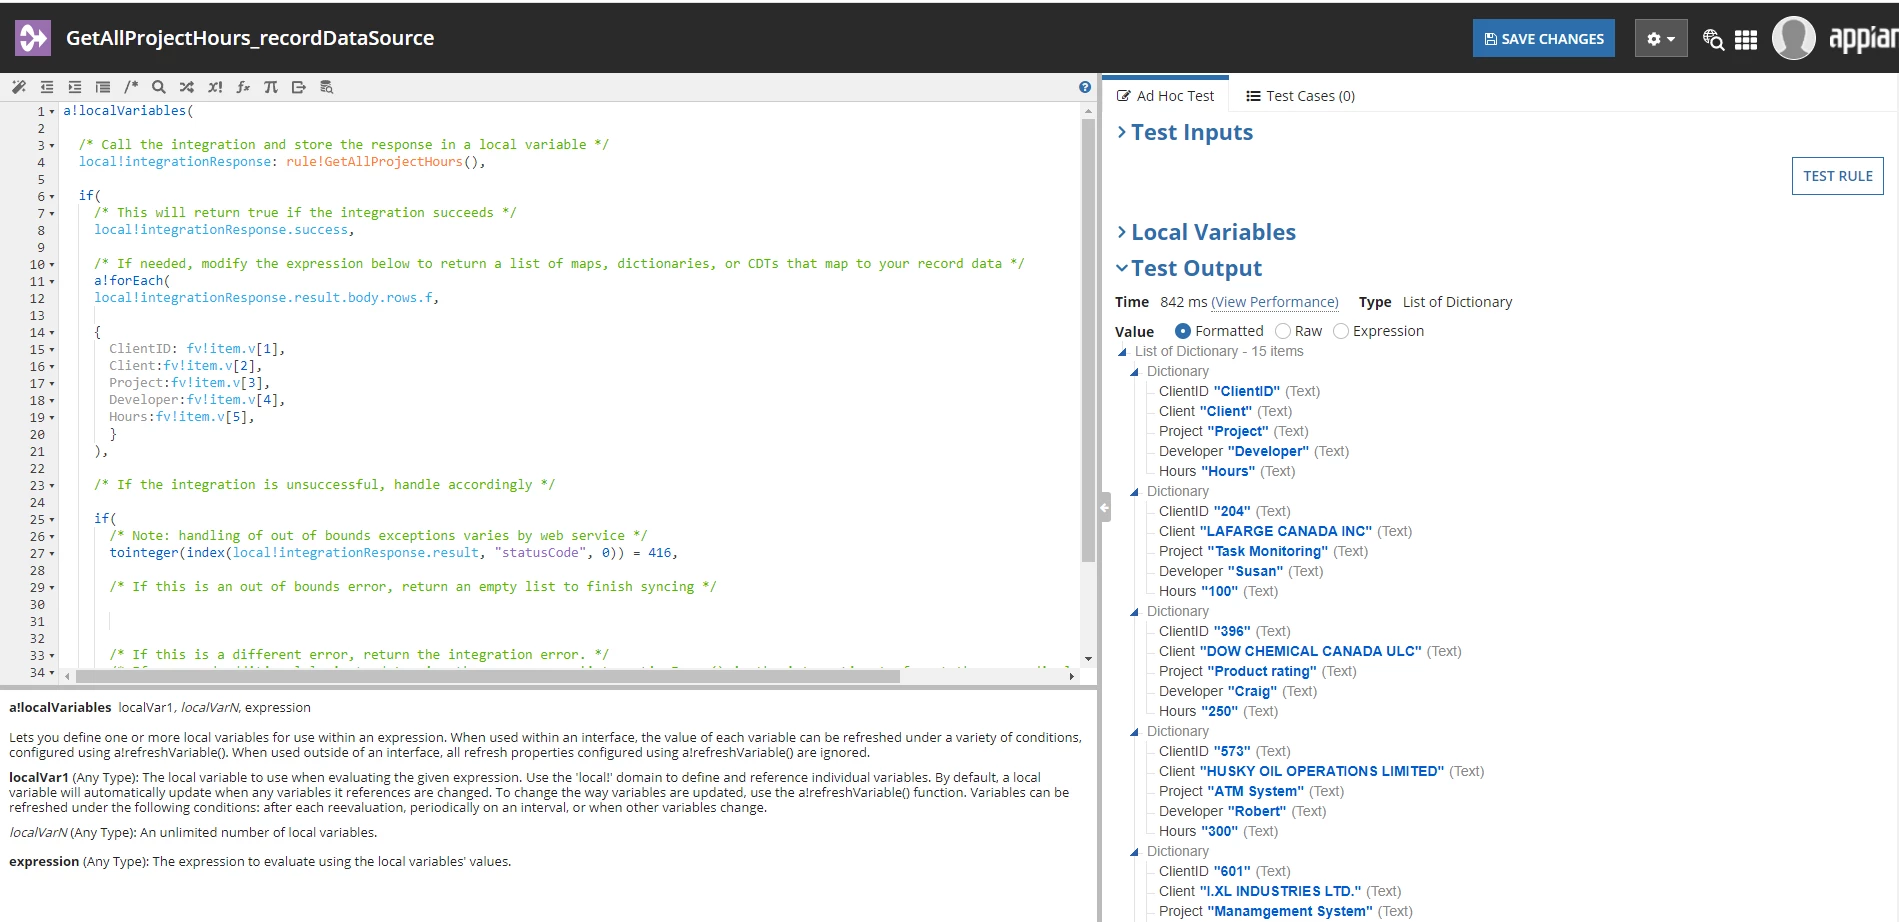Click the panel divider collapse handle
Screen dimensions: 1899x922
coord(1104,507)
